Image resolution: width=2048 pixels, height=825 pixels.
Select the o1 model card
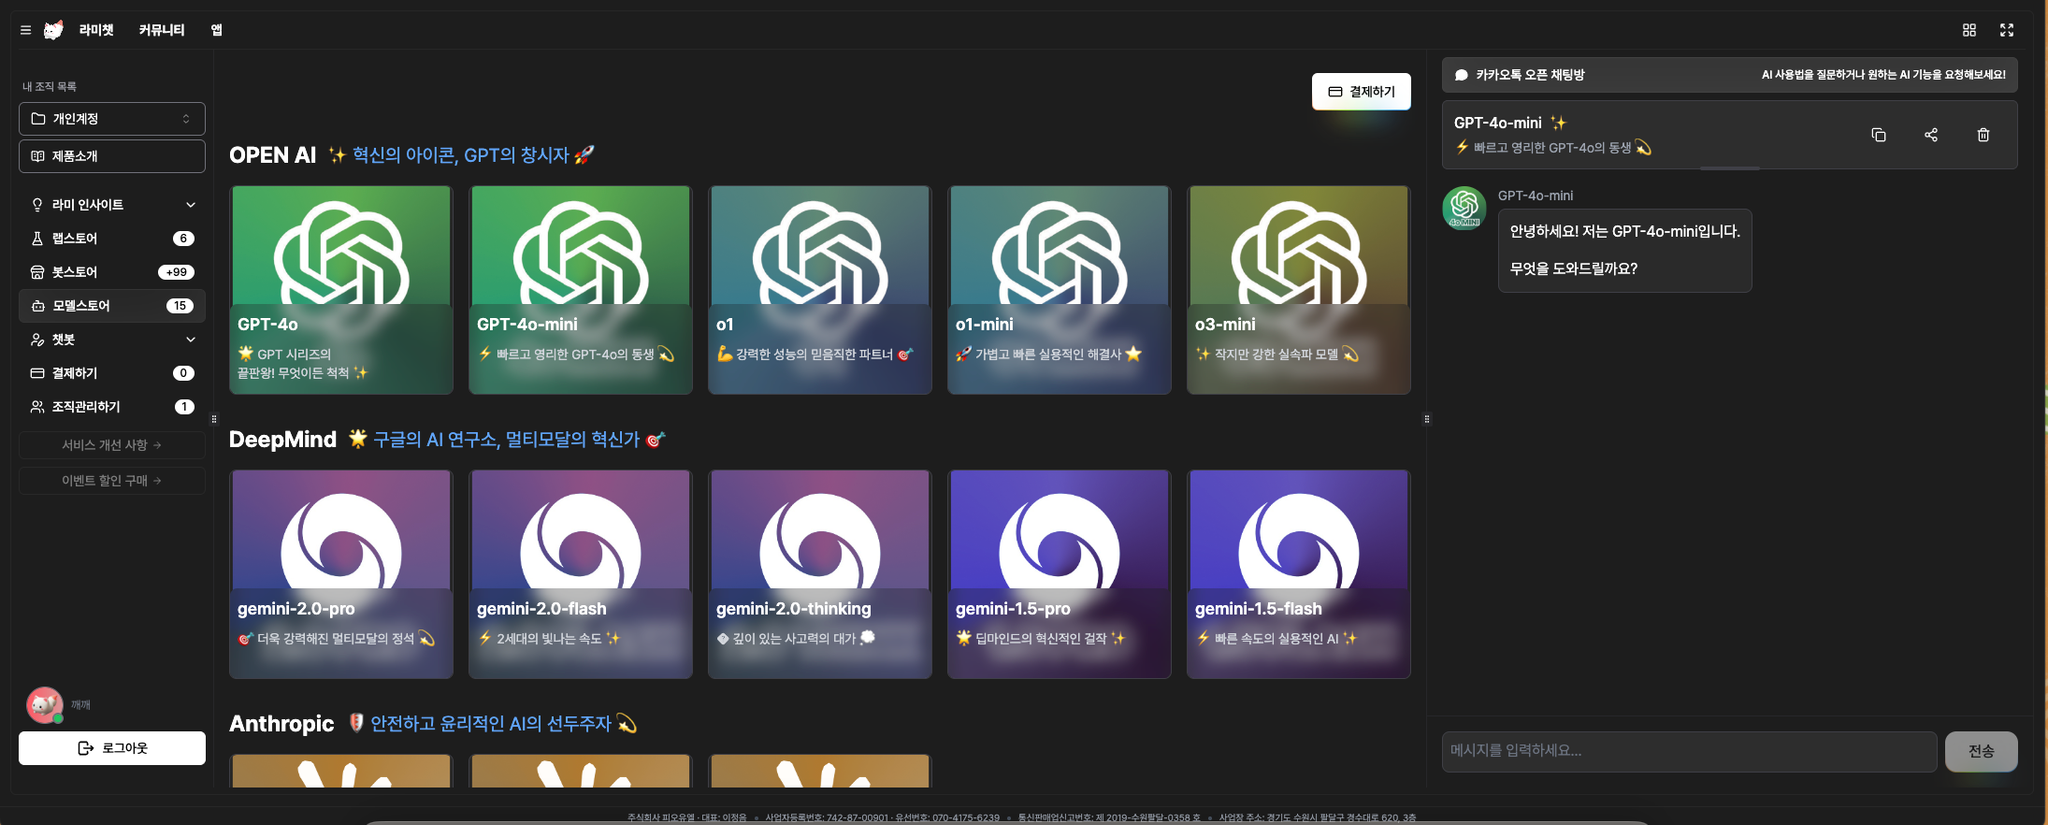pyautogui.click(x=820, y=290)
